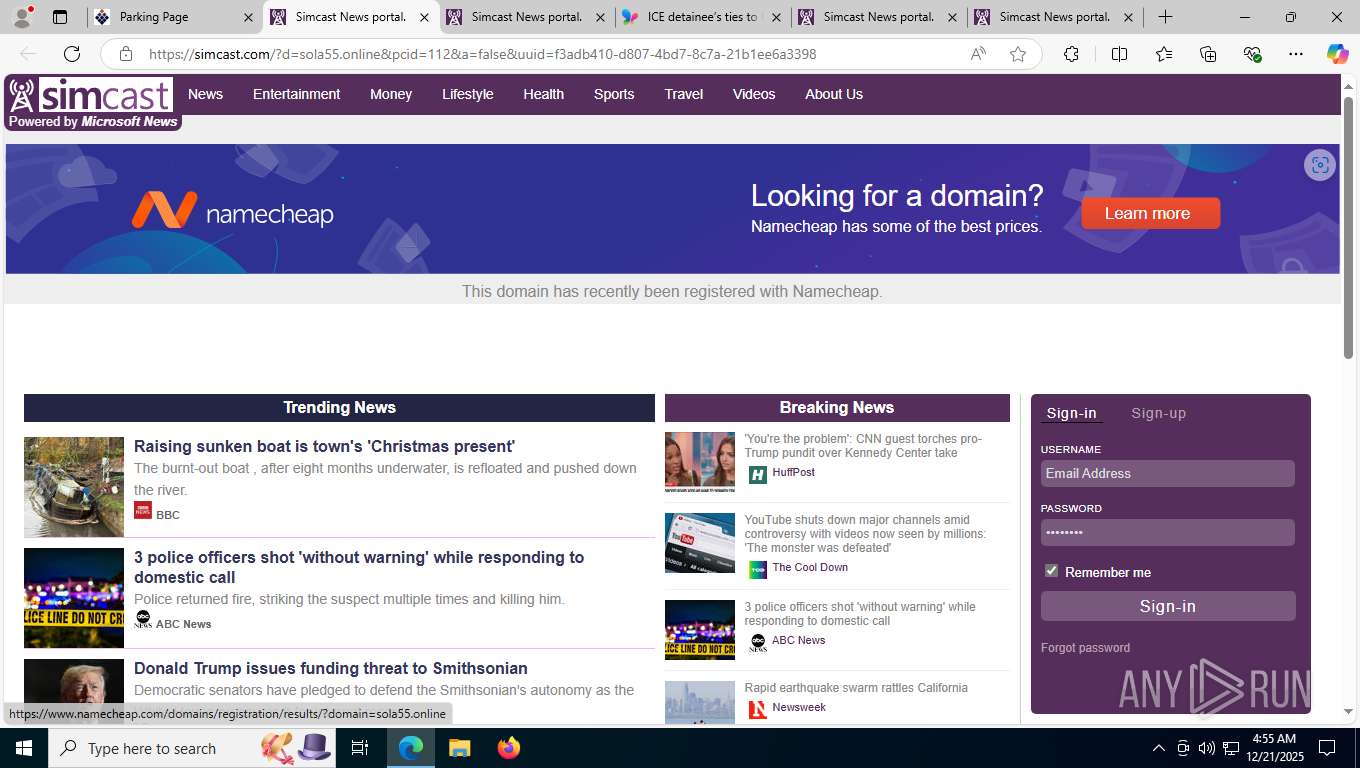Click the page vertical scrollbar thumb
This screenshot has width=1360, height=768.
pyautogui.click(x=1349, y=228)
